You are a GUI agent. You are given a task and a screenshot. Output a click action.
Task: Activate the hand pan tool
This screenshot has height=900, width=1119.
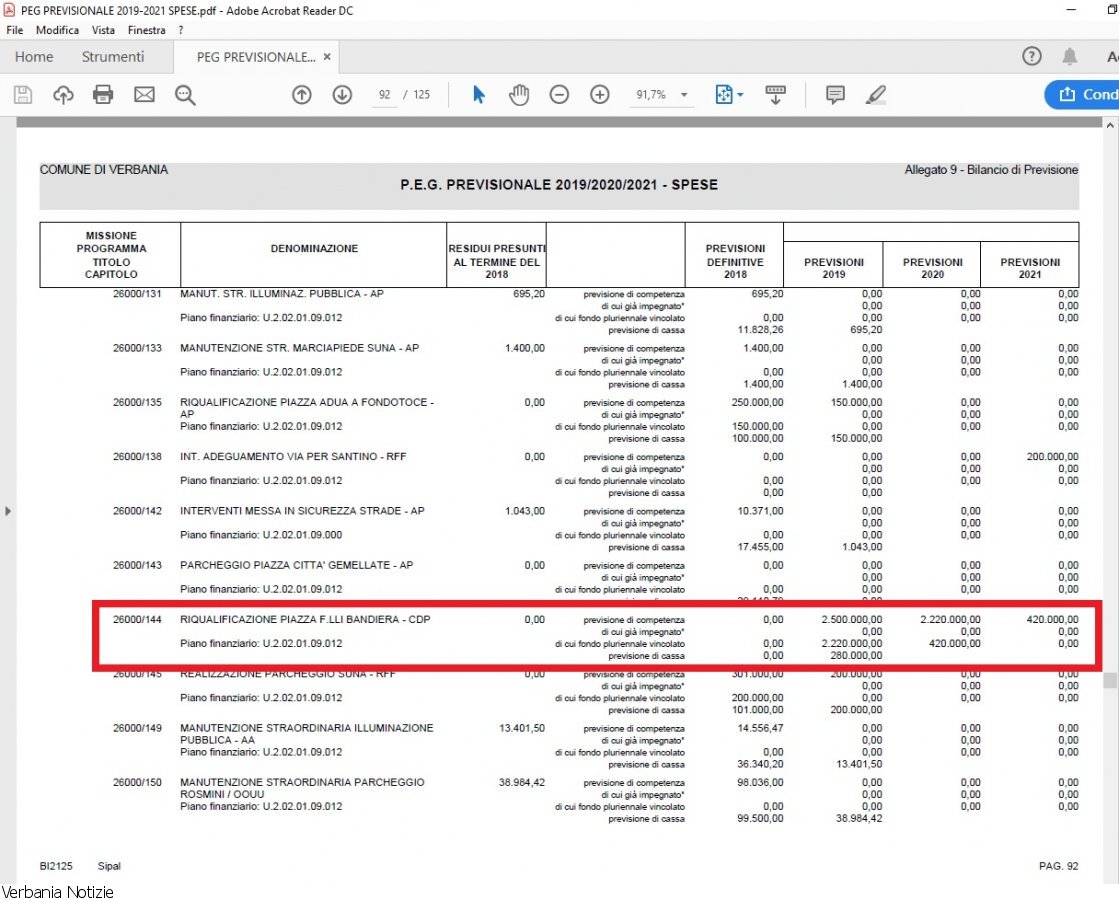(x=518, y=95)
